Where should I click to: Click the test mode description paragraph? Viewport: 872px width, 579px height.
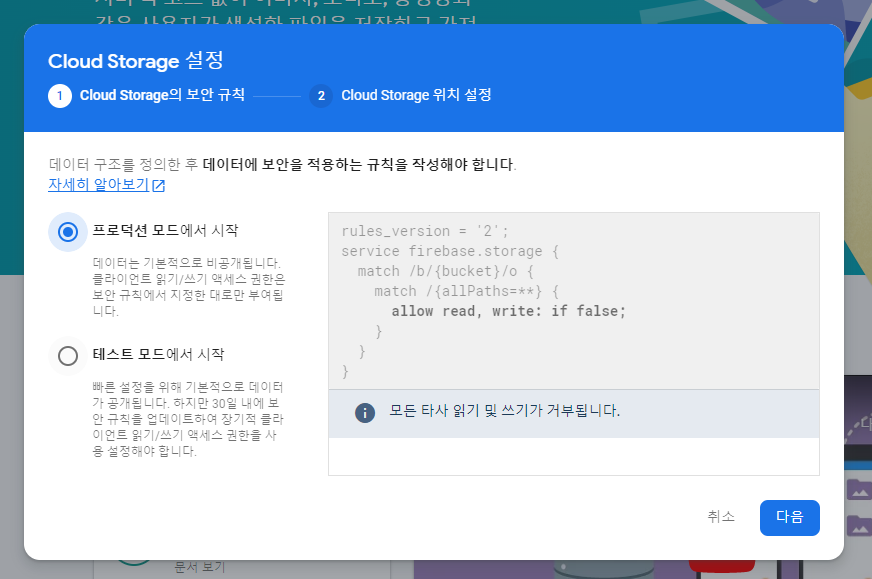pos(188,419)
